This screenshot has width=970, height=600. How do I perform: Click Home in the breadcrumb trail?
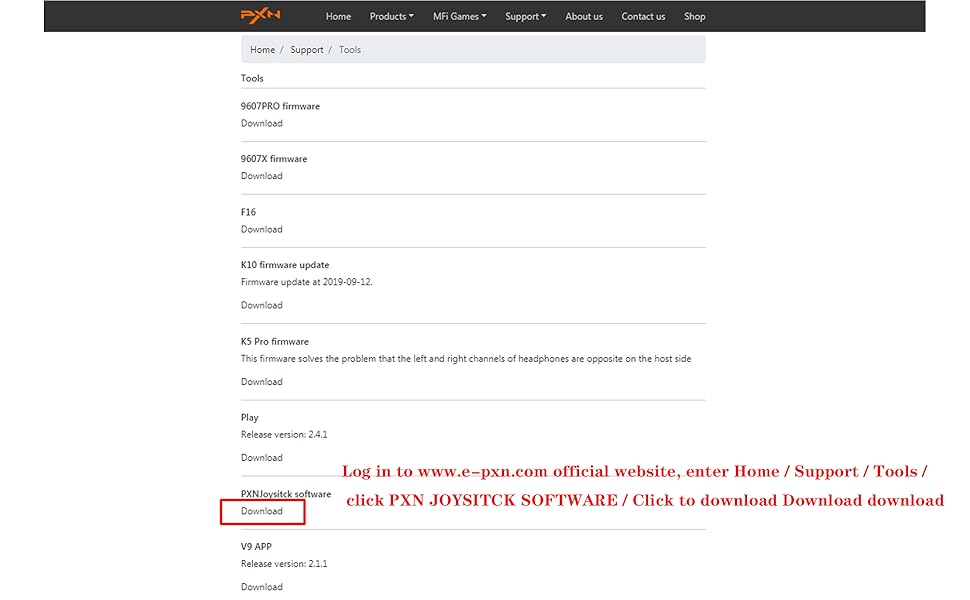coord(262,50)
